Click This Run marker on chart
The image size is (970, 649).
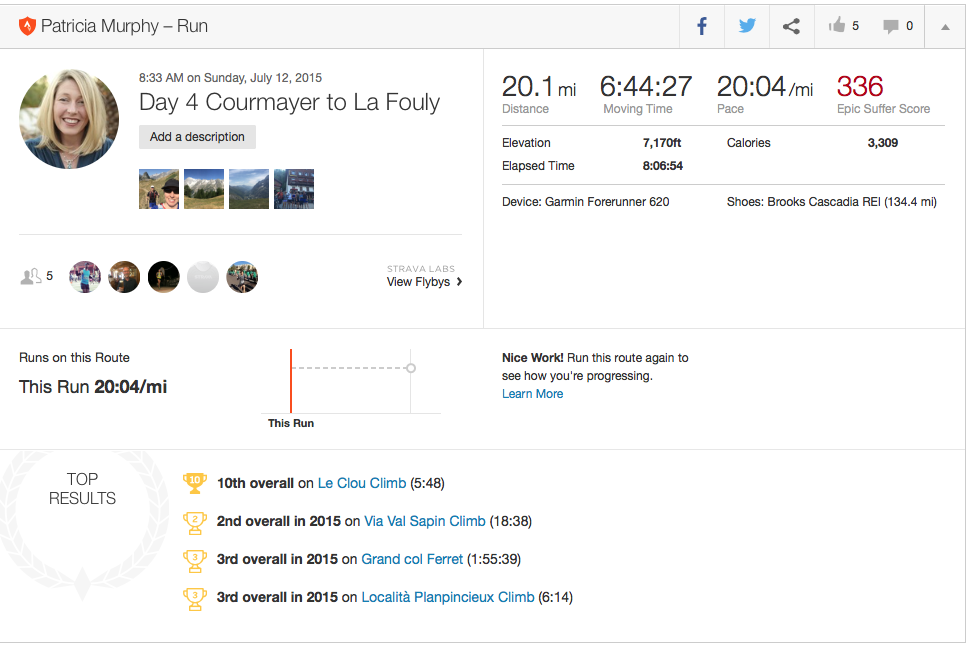point(291,380)
